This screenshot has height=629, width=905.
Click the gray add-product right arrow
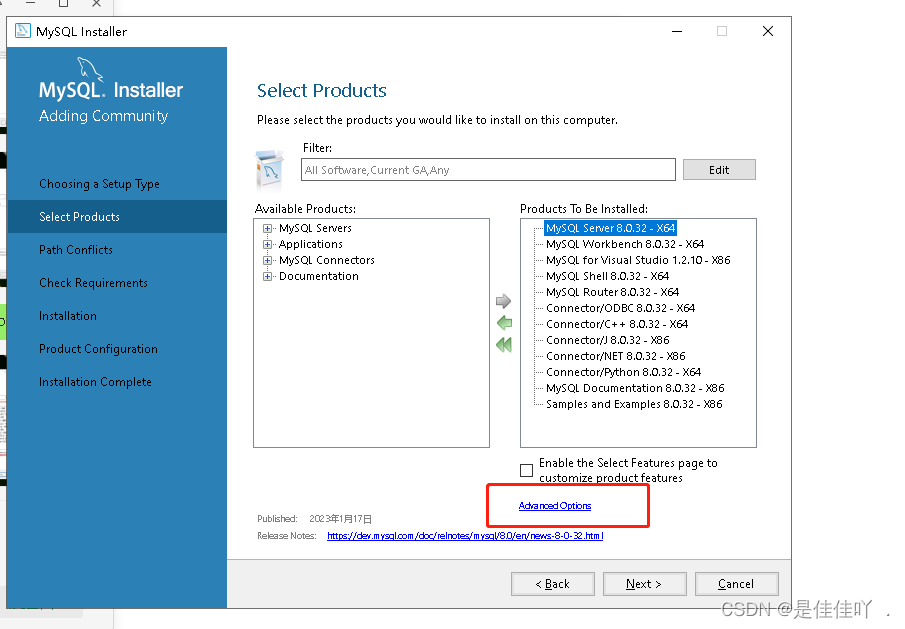tap(503, 301)
